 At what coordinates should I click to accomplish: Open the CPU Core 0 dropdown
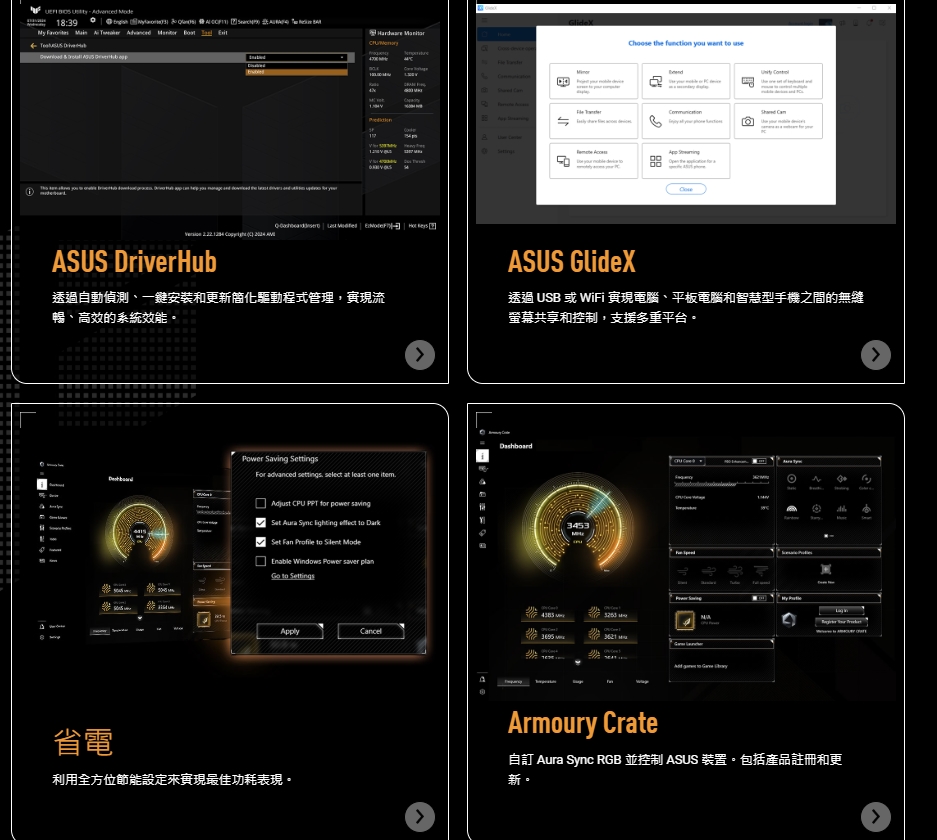pyautogui.click(x=688, y=461)
